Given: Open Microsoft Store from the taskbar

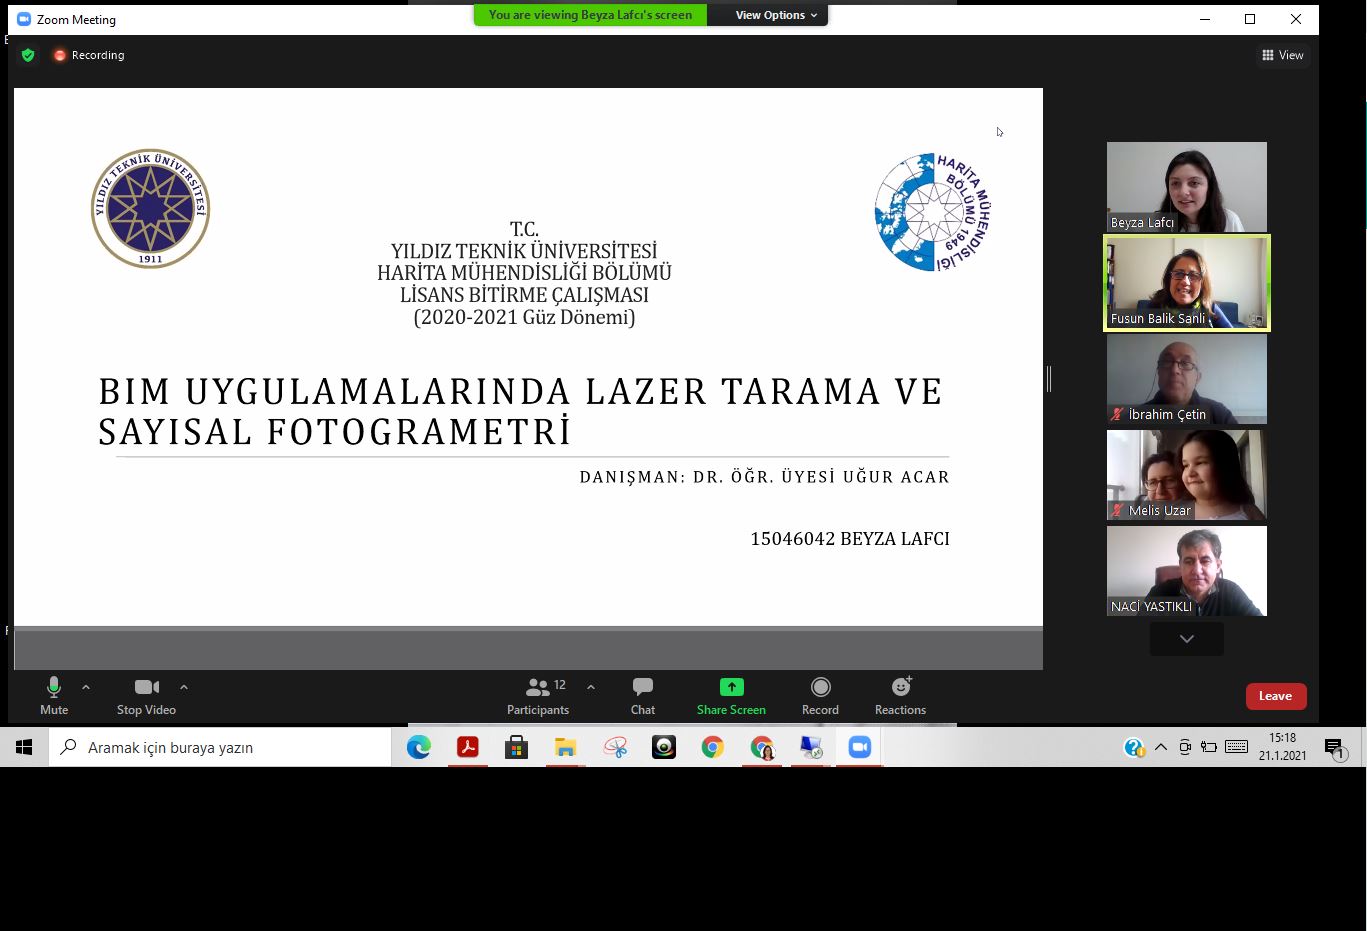Looking at the screenshot, I should 516,747.
